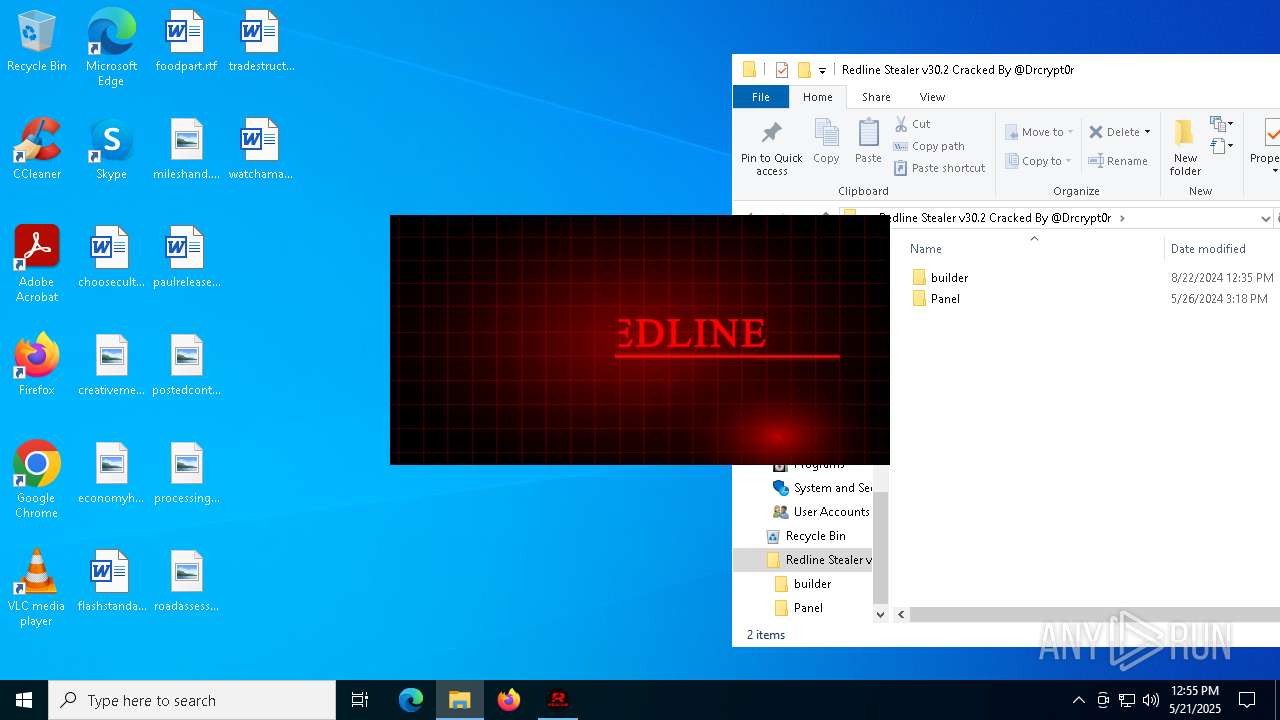Screen dimensions: 1280x720
Task: Open the Delete dropdown arrow
Action: (x=1147, y=132)
